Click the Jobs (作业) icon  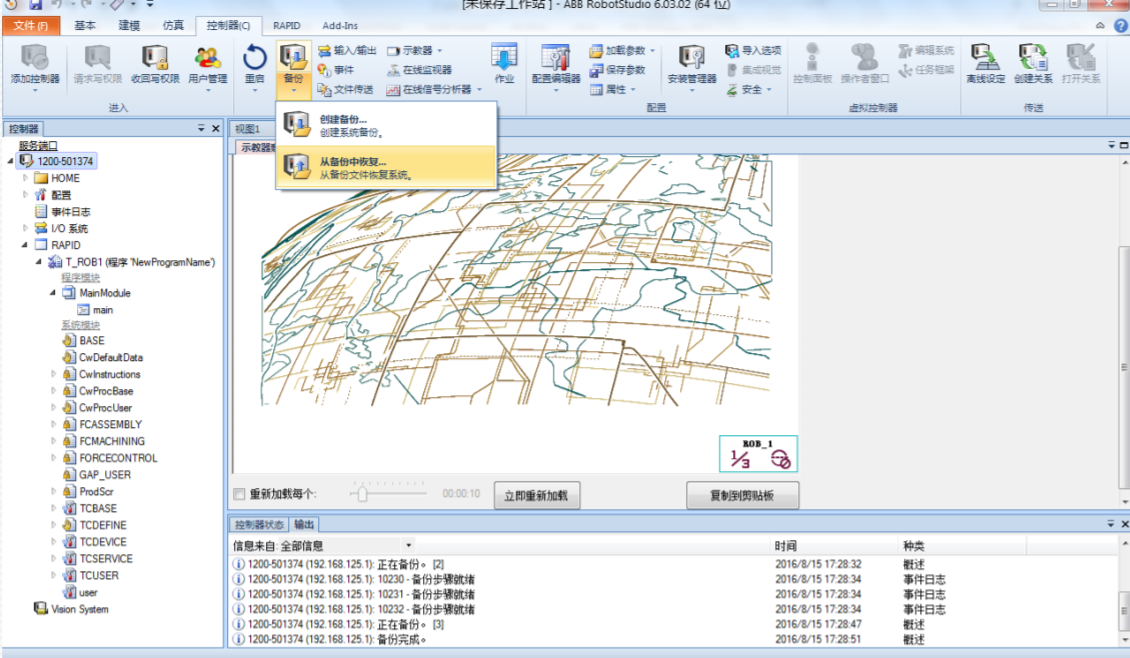(x=504, y=65)
